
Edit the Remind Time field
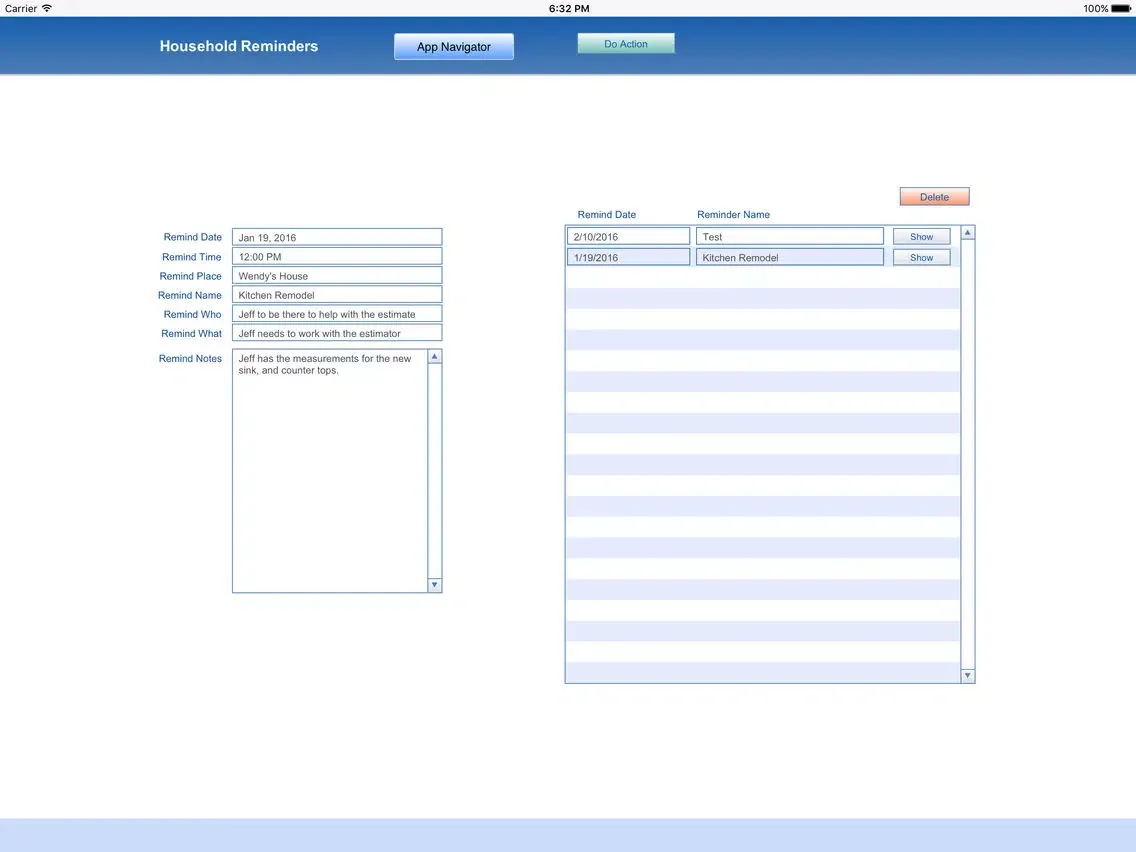(337, 257)
